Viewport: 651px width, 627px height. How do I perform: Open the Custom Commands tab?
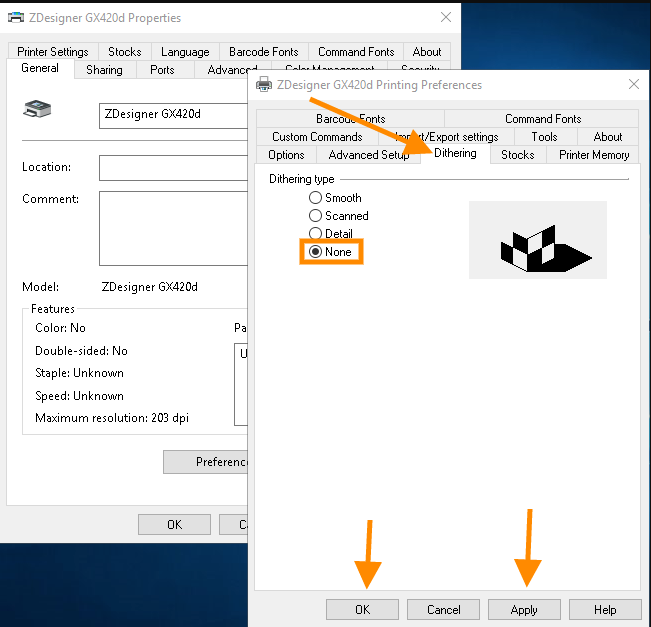point(317,137)
